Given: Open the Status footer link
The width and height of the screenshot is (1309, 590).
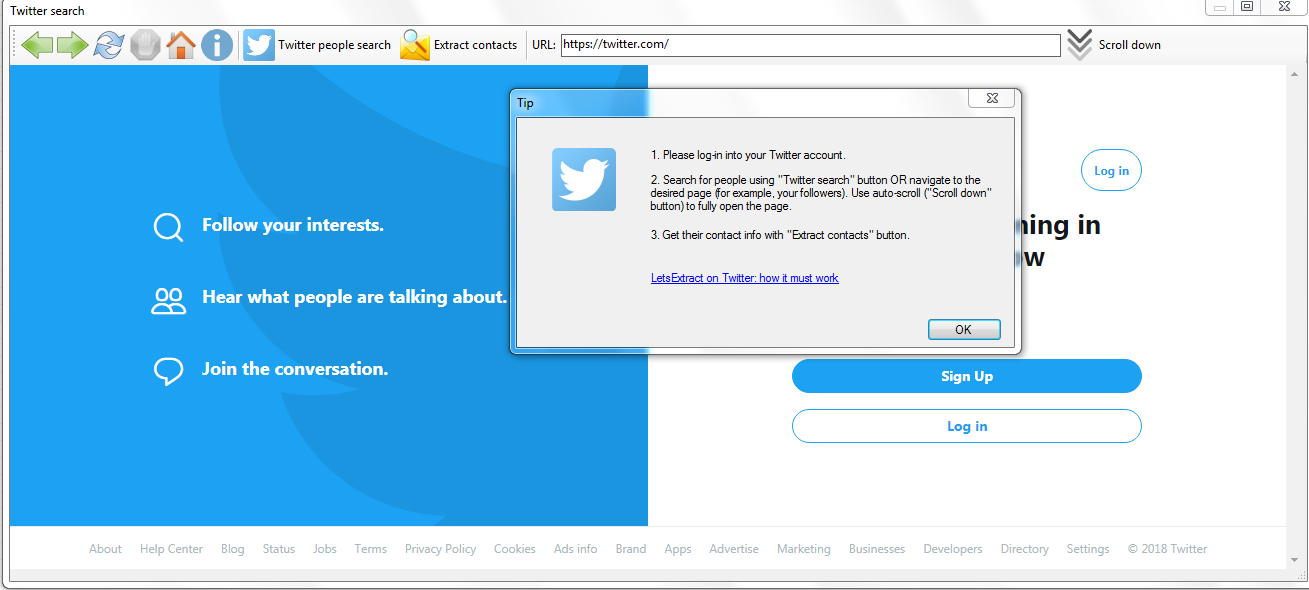Looking at the screenshot, I should click(x=279, y=549).
